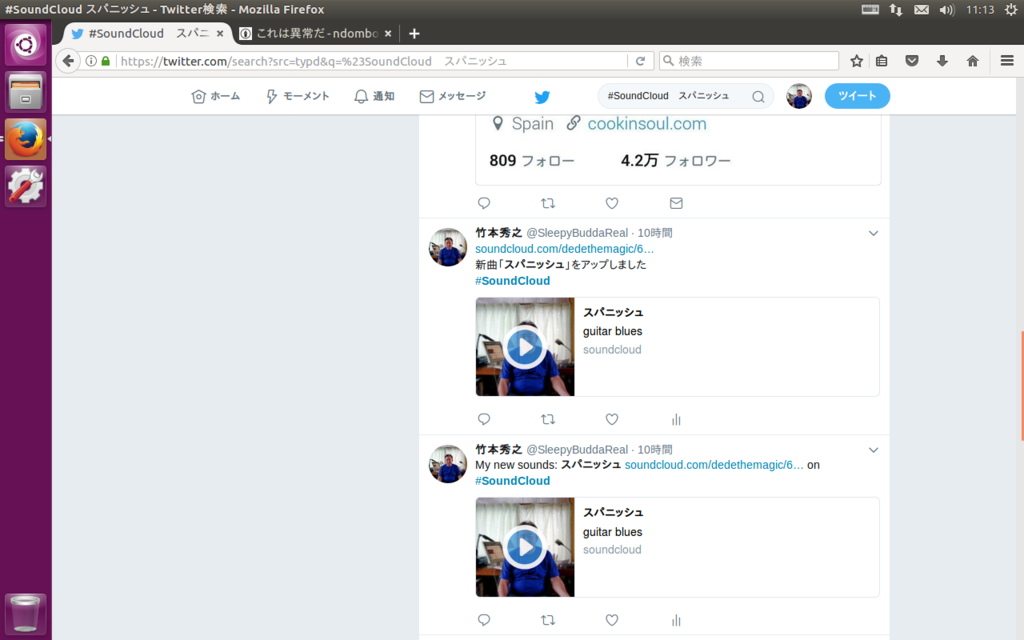
Task: Open the Downloads arrow icon
Action: (x=942, y=61)
